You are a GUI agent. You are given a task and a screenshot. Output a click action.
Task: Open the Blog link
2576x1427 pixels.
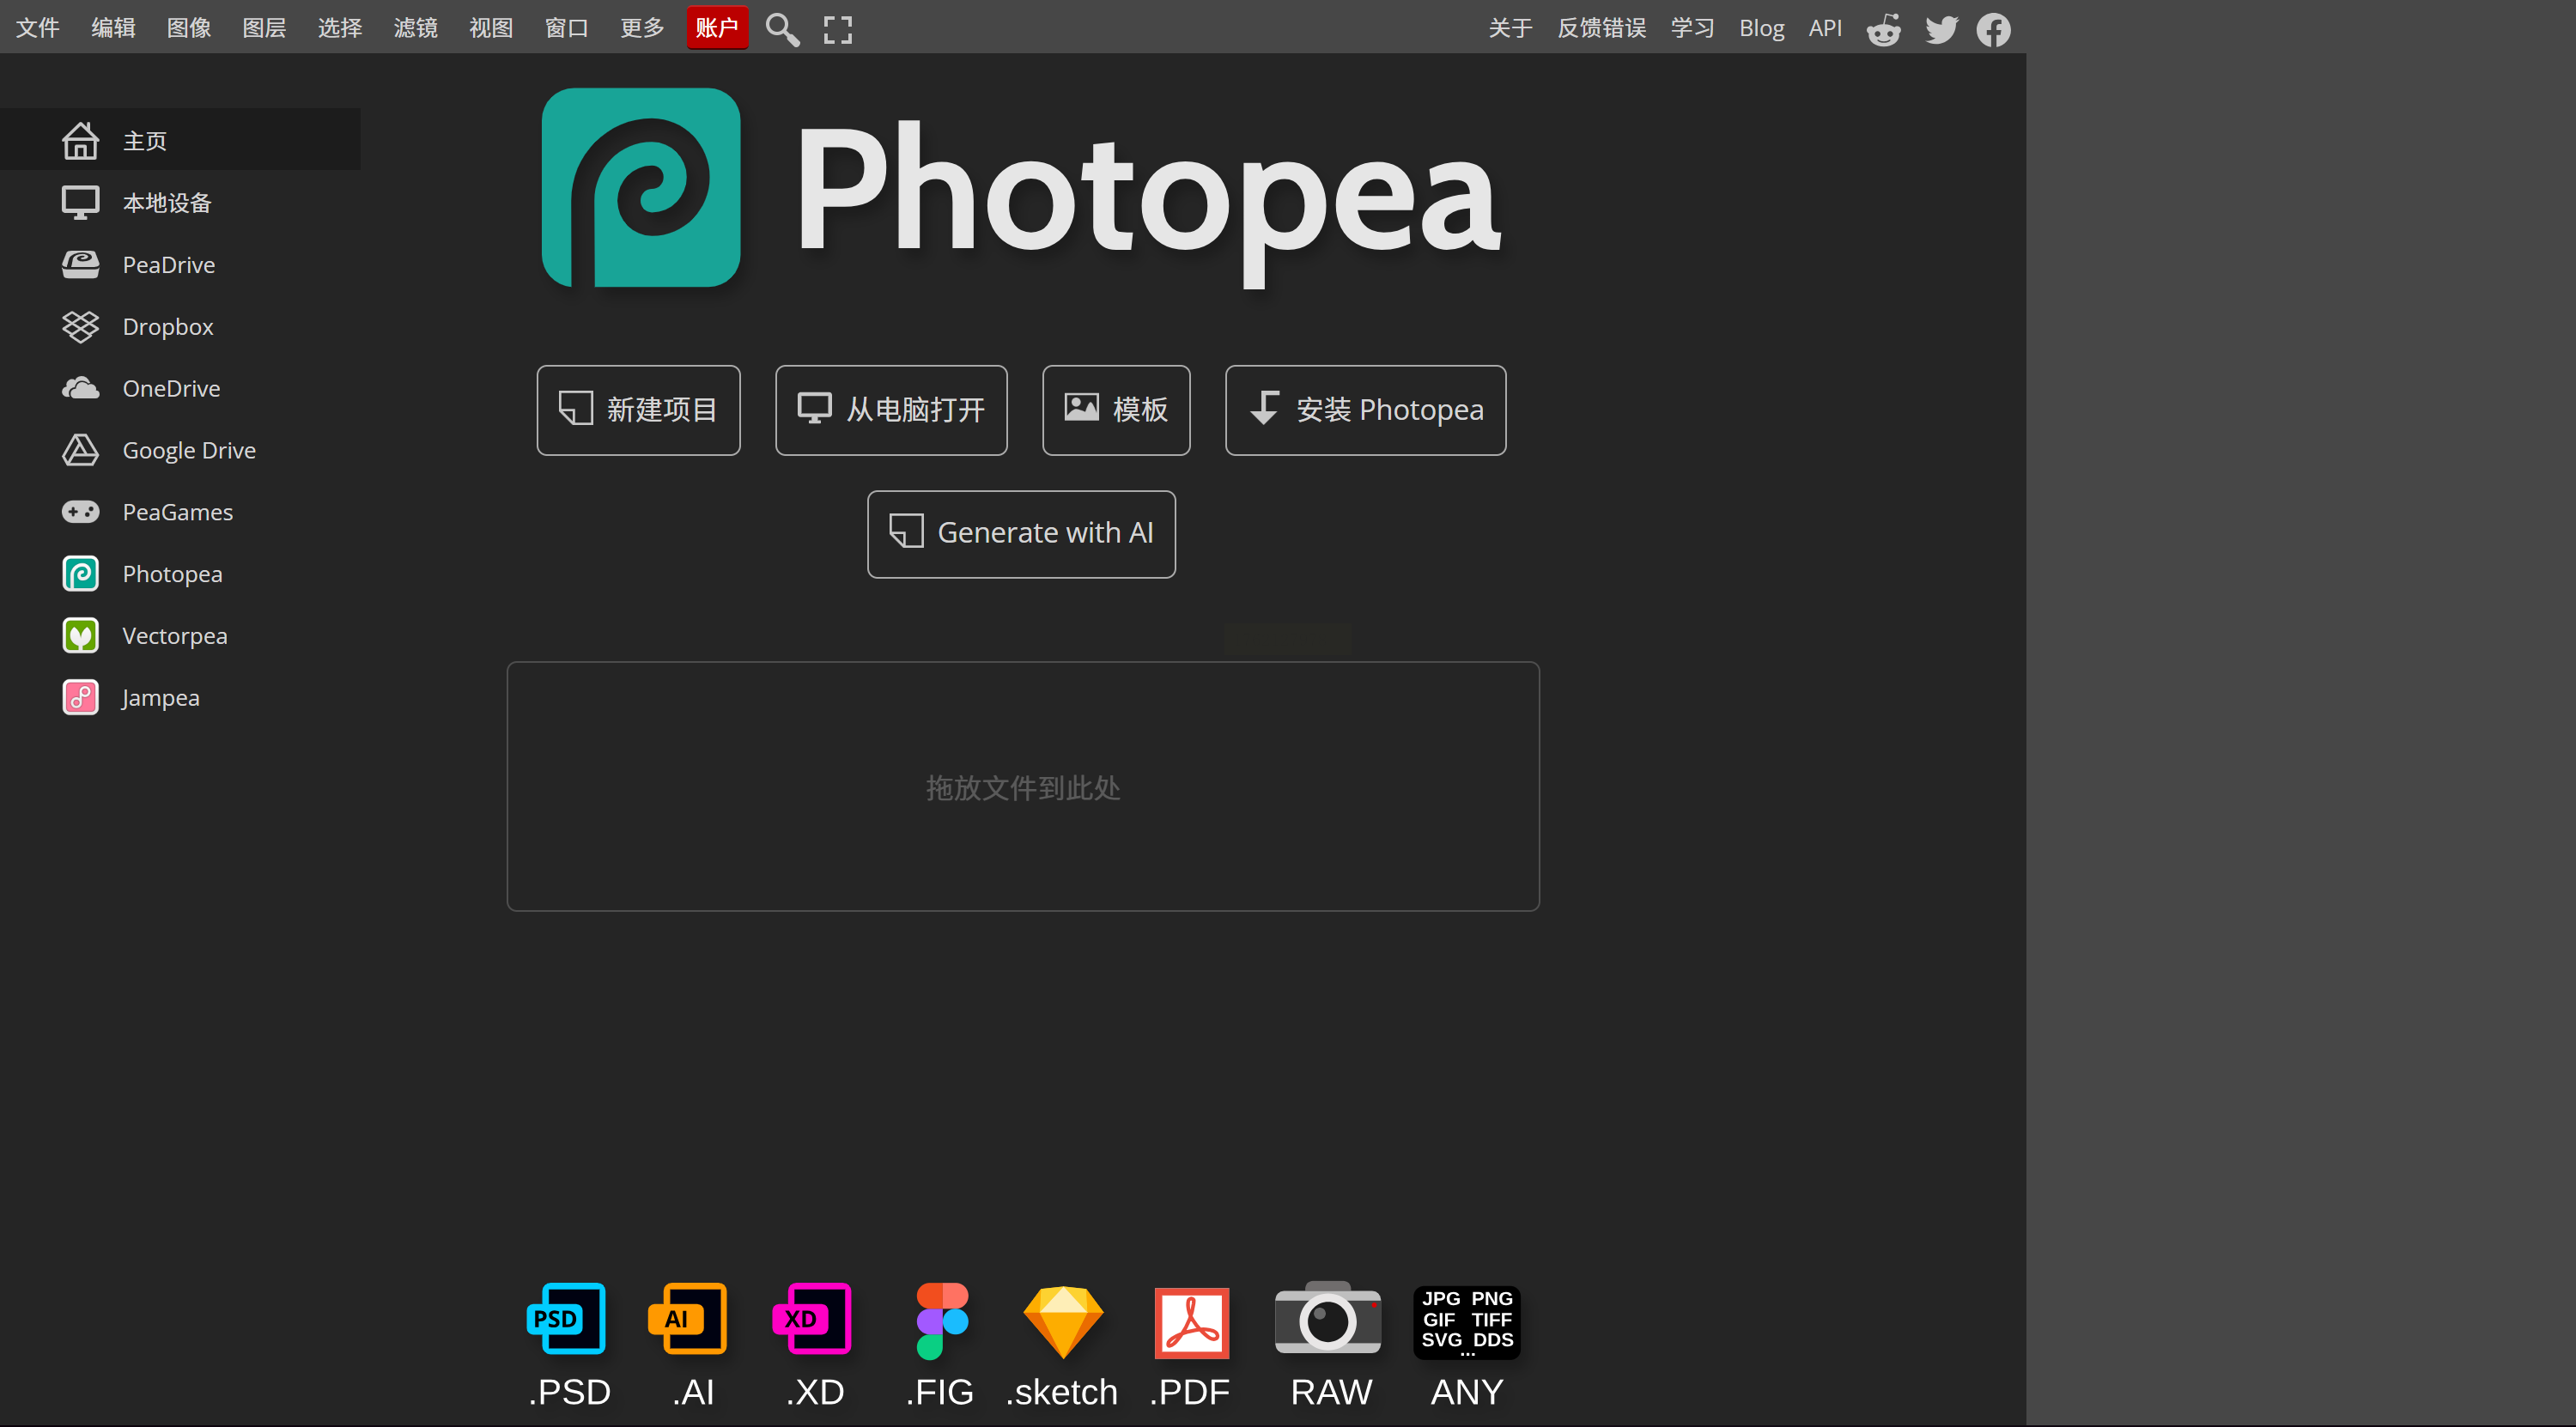1760,27
